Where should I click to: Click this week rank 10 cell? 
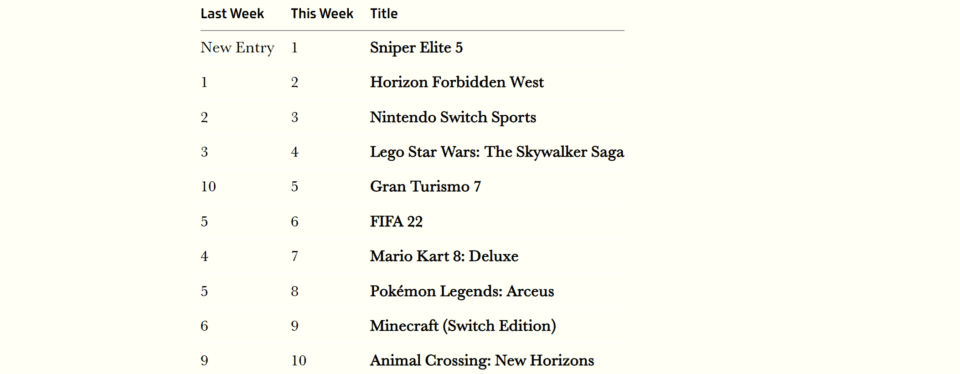point(298,361)
